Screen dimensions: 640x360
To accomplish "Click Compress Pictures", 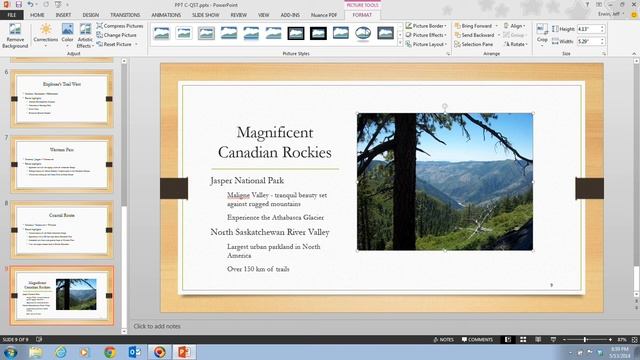I will (120, 26).
